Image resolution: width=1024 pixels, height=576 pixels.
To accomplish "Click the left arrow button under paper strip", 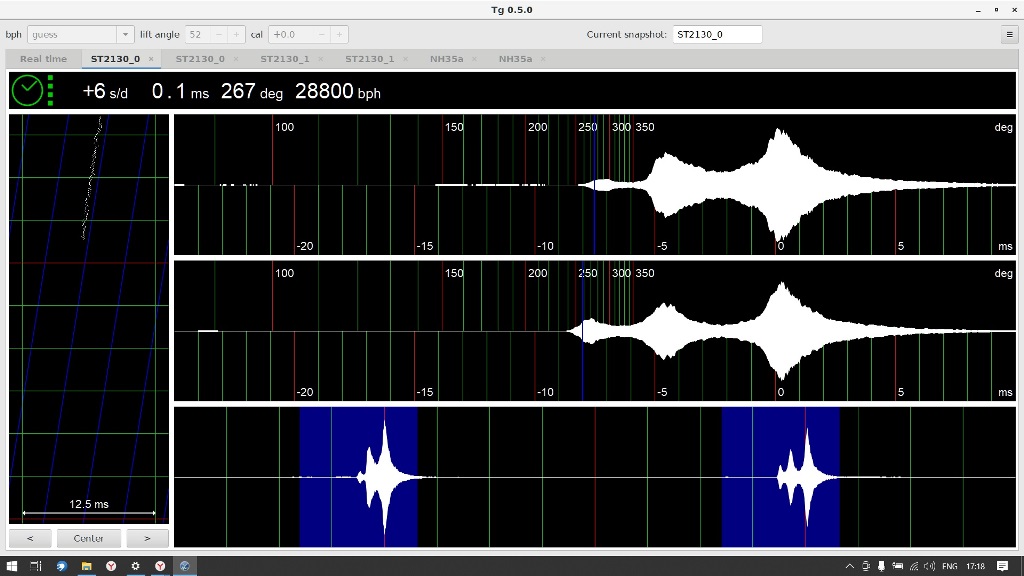I will (31, 538).
